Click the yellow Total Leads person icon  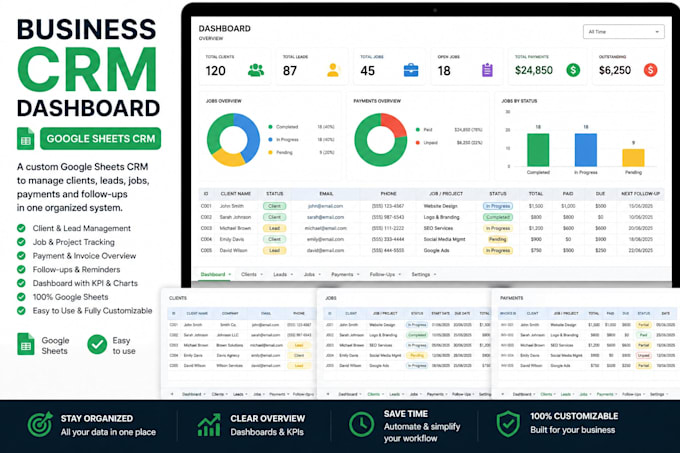coord(333,70)
